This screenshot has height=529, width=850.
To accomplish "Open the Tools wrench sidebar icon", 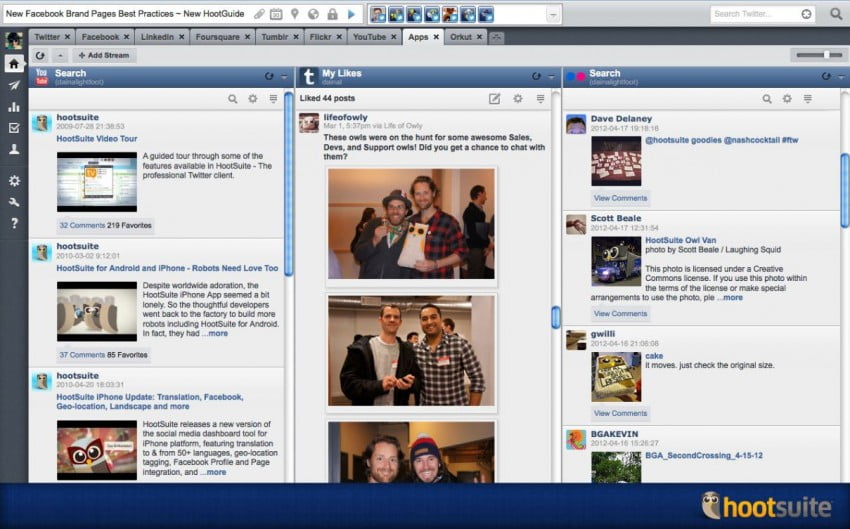I will tap(14, 202).
